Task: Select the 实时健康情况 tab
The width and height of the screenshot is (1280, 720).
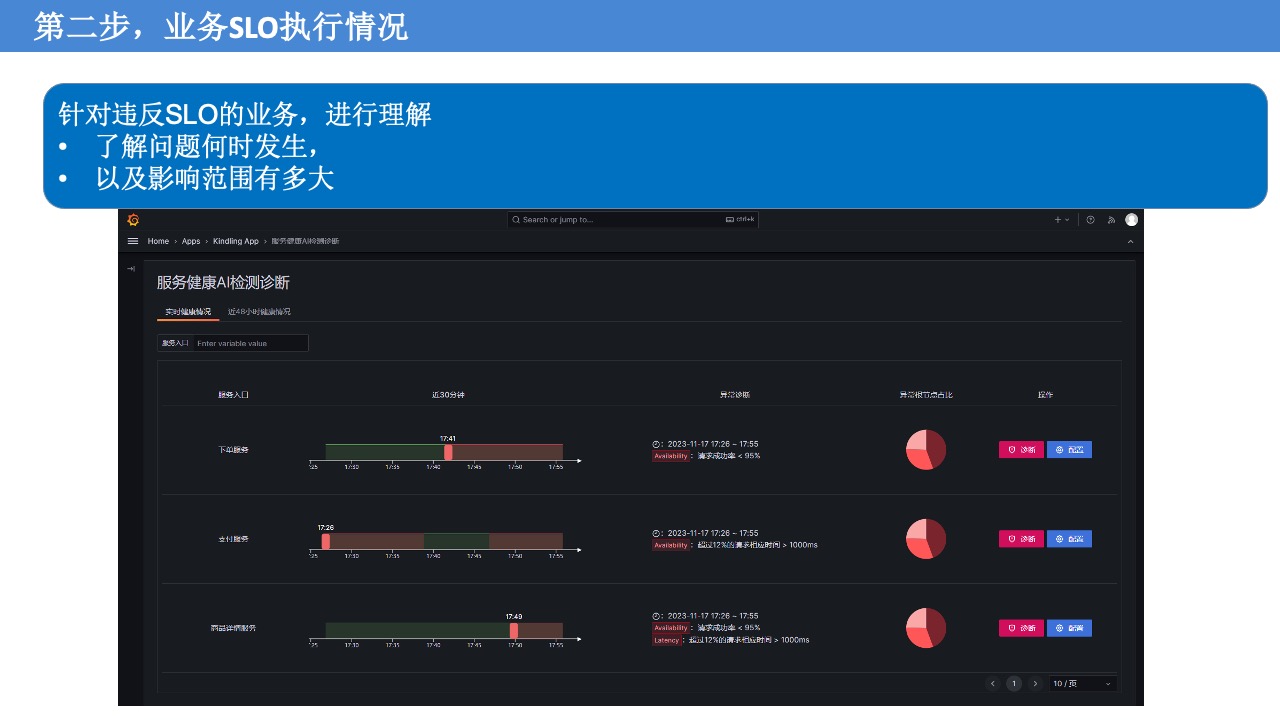Action: pos(188,312)
